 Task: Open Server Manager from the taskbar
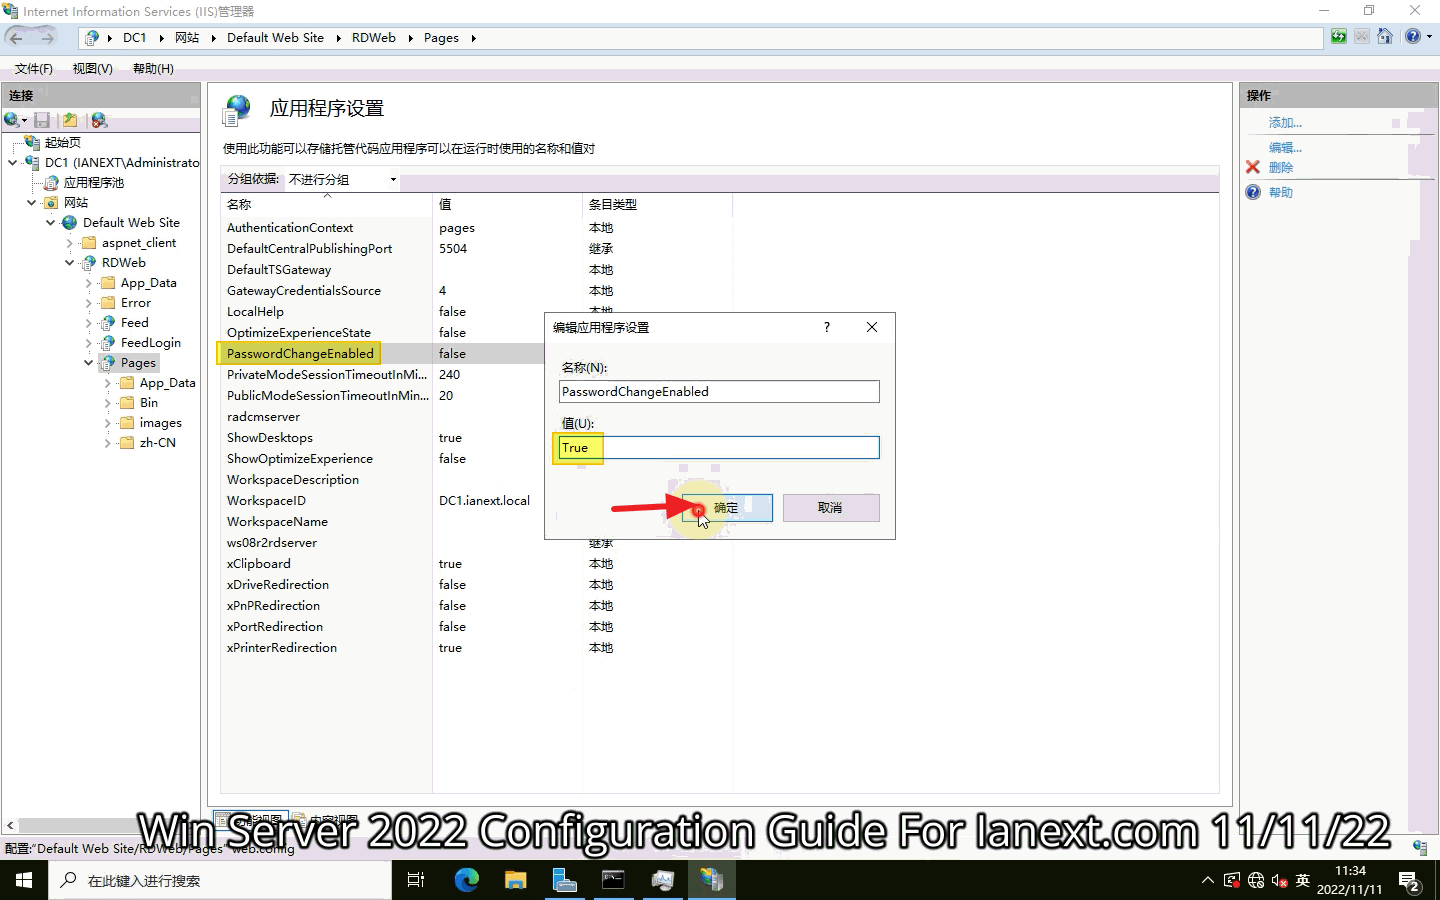(564, 880)
